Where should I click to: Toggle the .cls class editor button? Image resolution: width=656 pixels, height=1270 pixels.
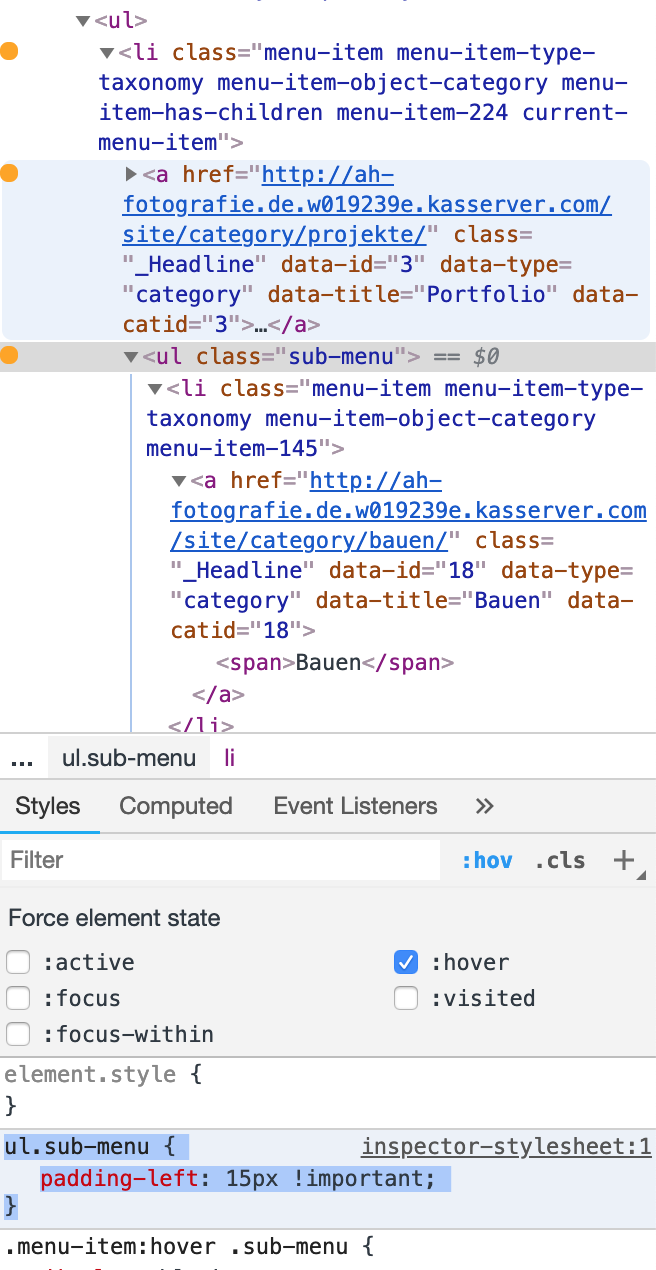click(x=560, y=860)
